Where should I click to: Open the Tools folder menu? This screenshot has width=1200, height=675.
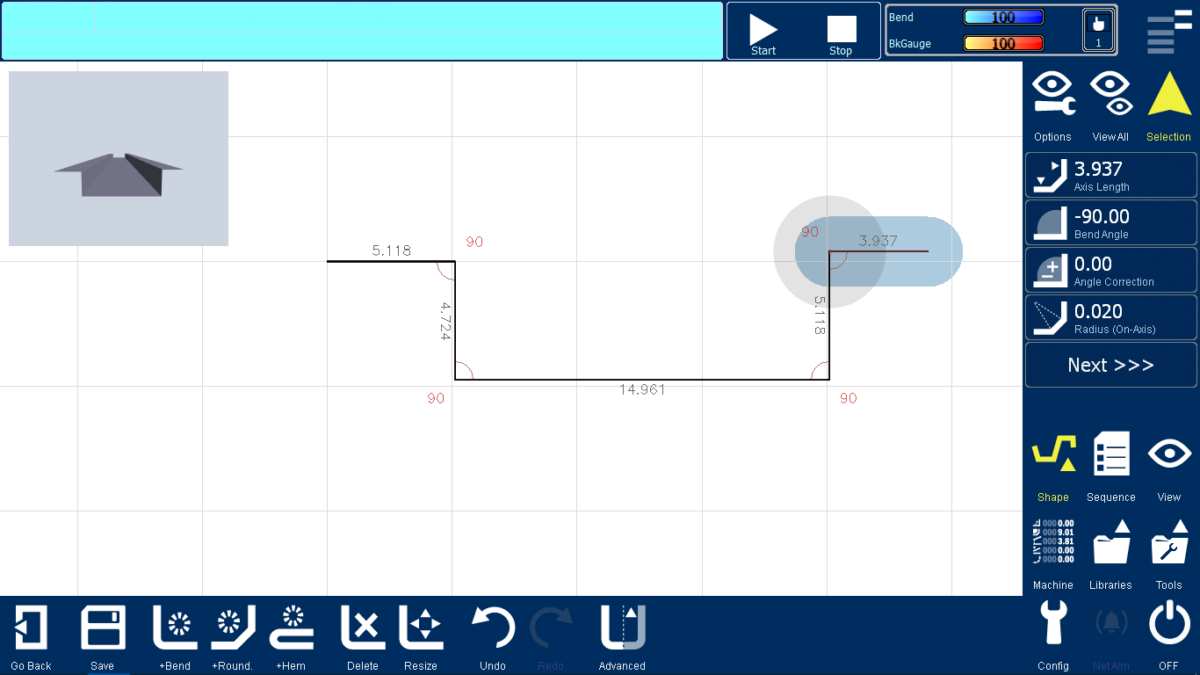[1168, 554]
